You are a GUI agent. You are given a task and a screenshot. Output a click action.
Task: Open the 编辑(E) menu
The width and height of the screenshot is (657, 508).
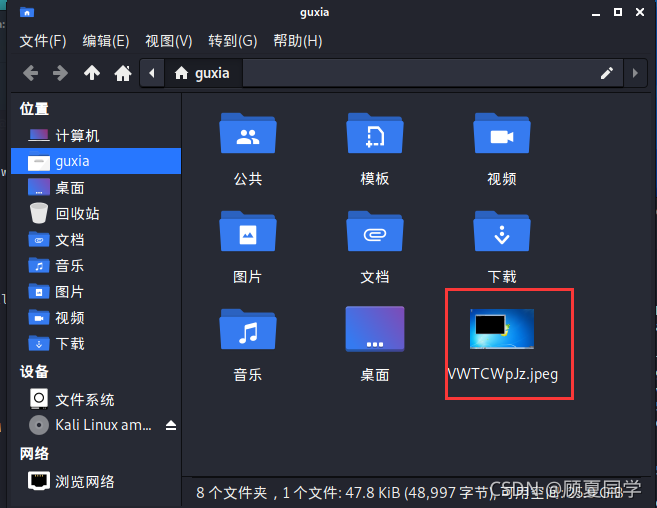pos(106,41)
